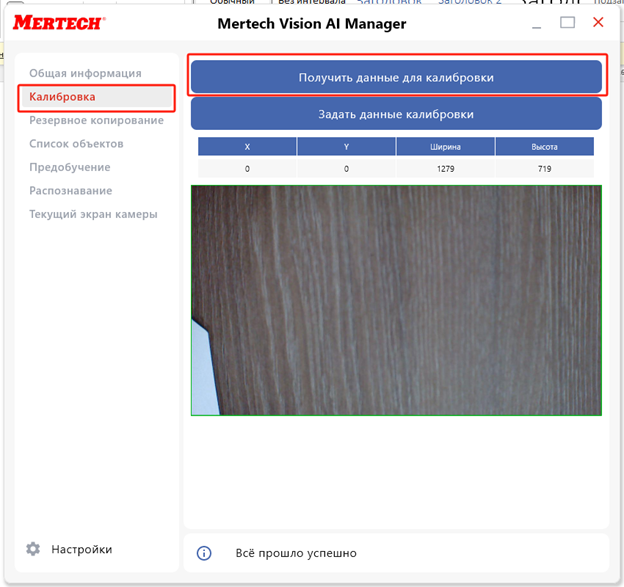624x587 pixels.
Task: Show Текущий экран камеры
Action: (x=93, y=214)
